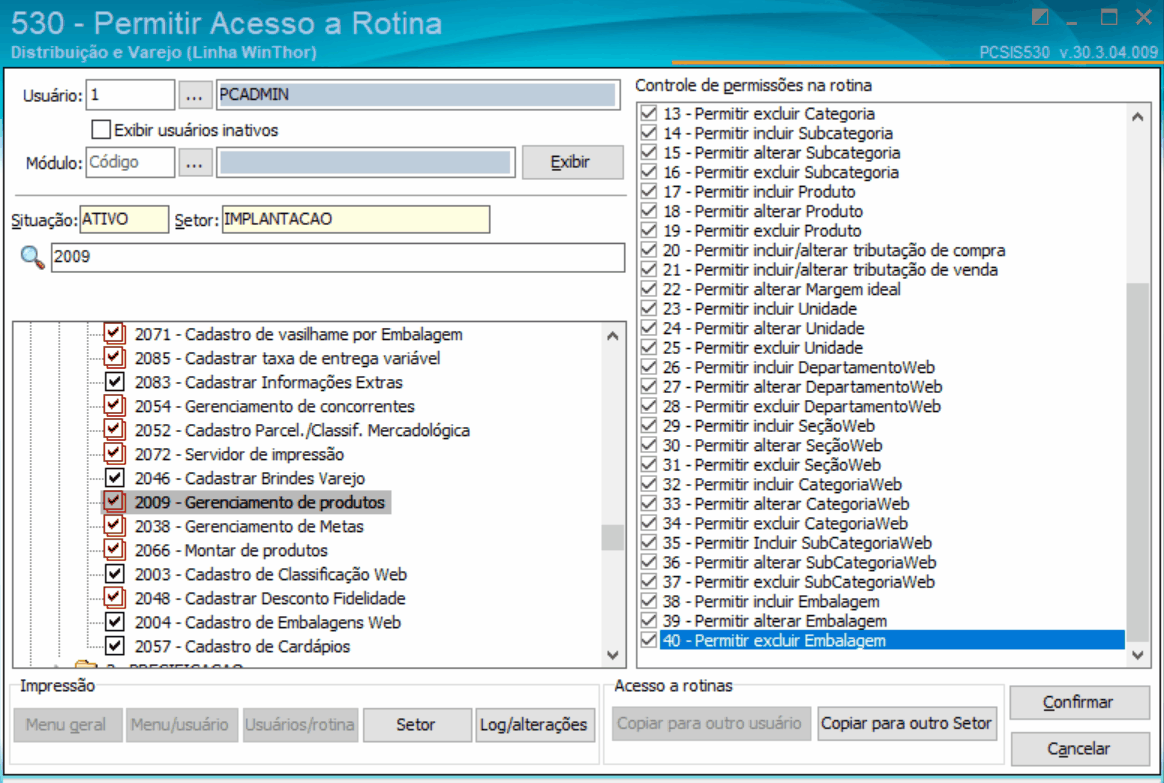
Task: Toggle checkbox for 2038 Gerenciamento de Metas
Action: coord(114,525)
